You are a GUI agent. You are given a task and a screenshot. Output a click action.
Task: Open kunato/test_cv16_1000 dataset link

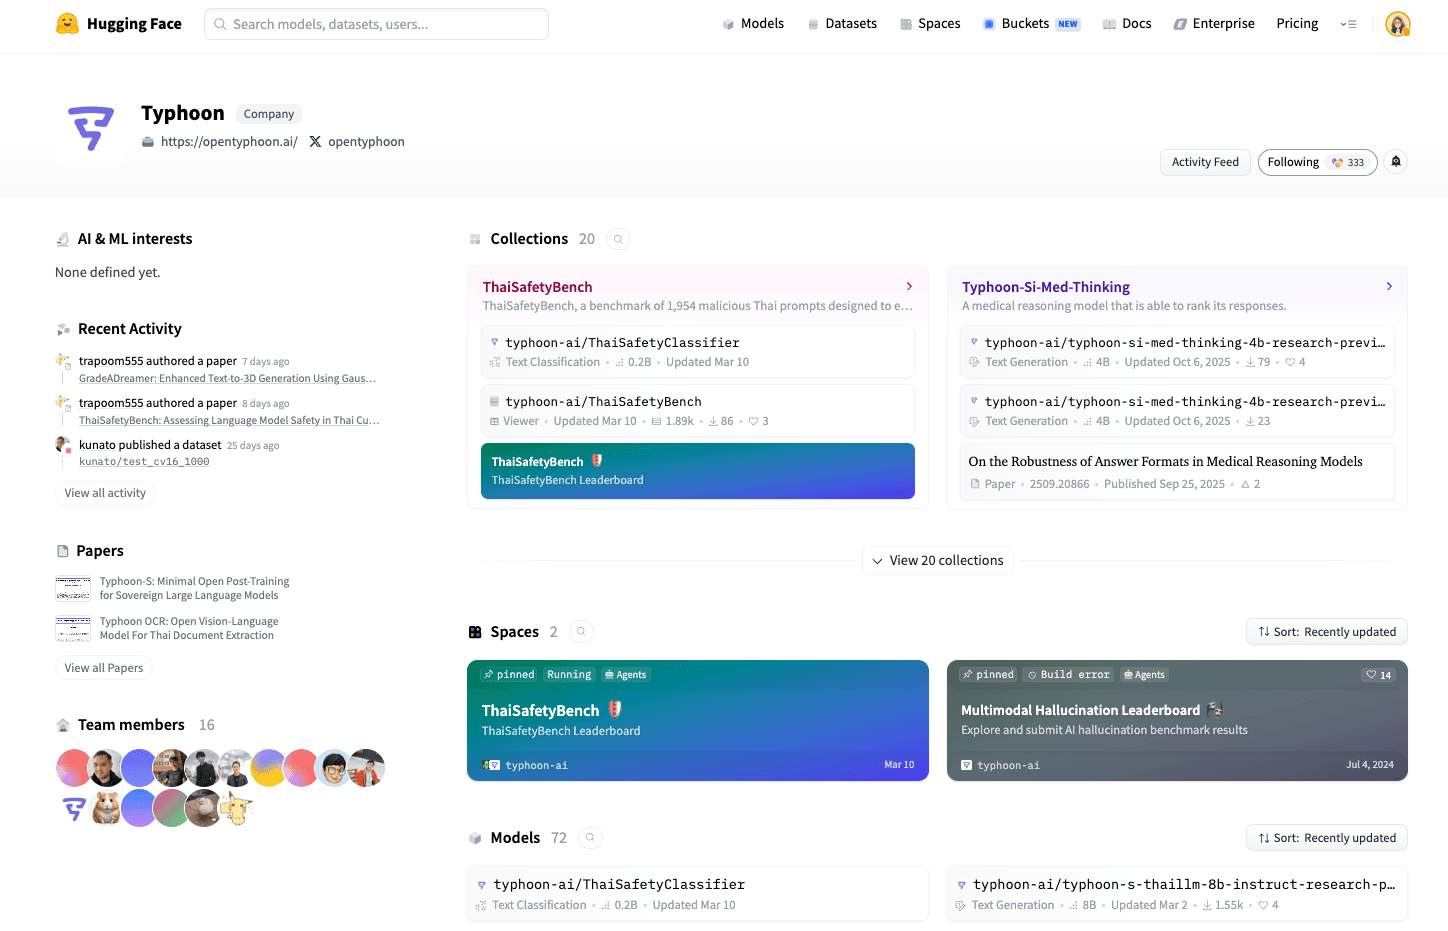(x=144, y=462)
